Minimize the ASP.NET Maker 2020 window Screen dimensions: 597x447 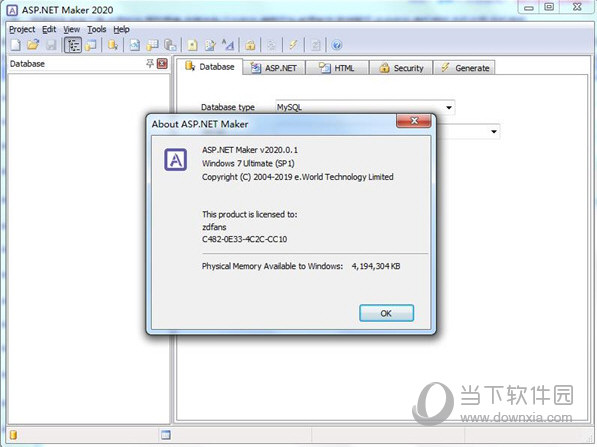pos(529,7)
